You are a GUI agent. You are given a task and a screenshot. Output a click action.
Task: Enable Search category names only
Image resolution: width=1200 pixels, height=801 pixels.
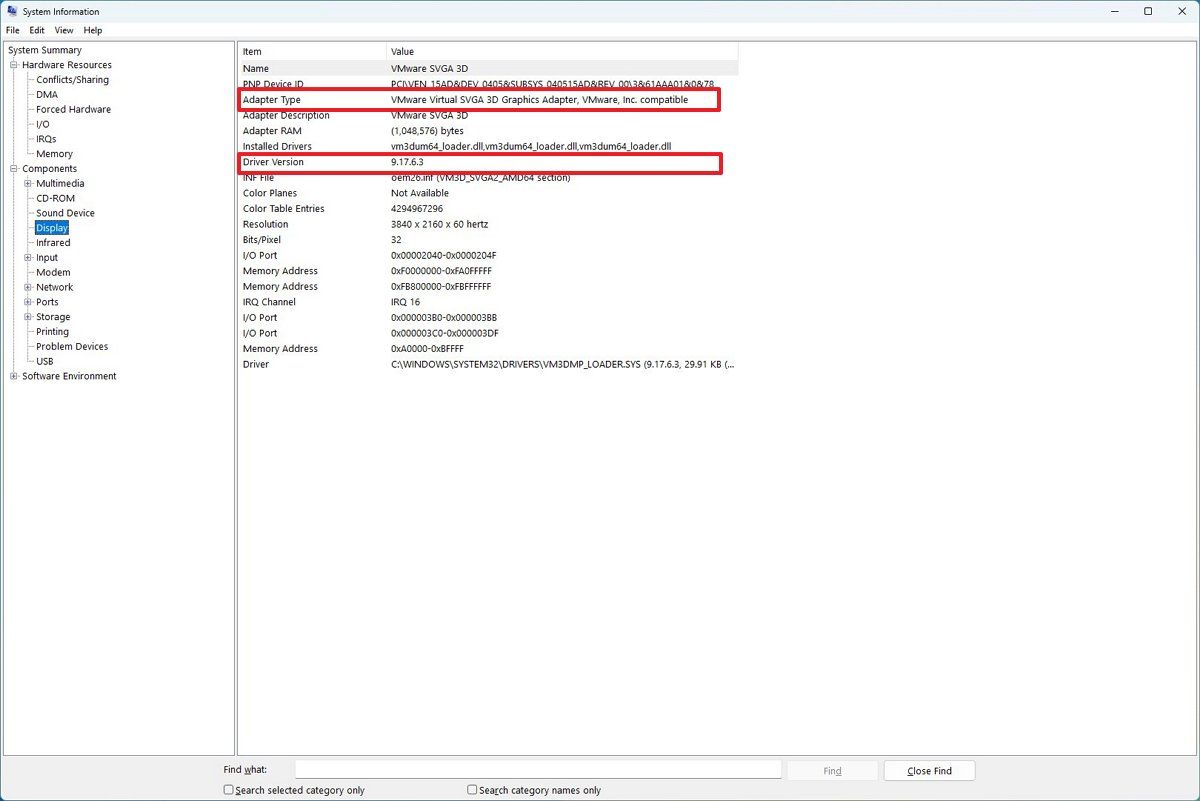[x=470, y=790]
